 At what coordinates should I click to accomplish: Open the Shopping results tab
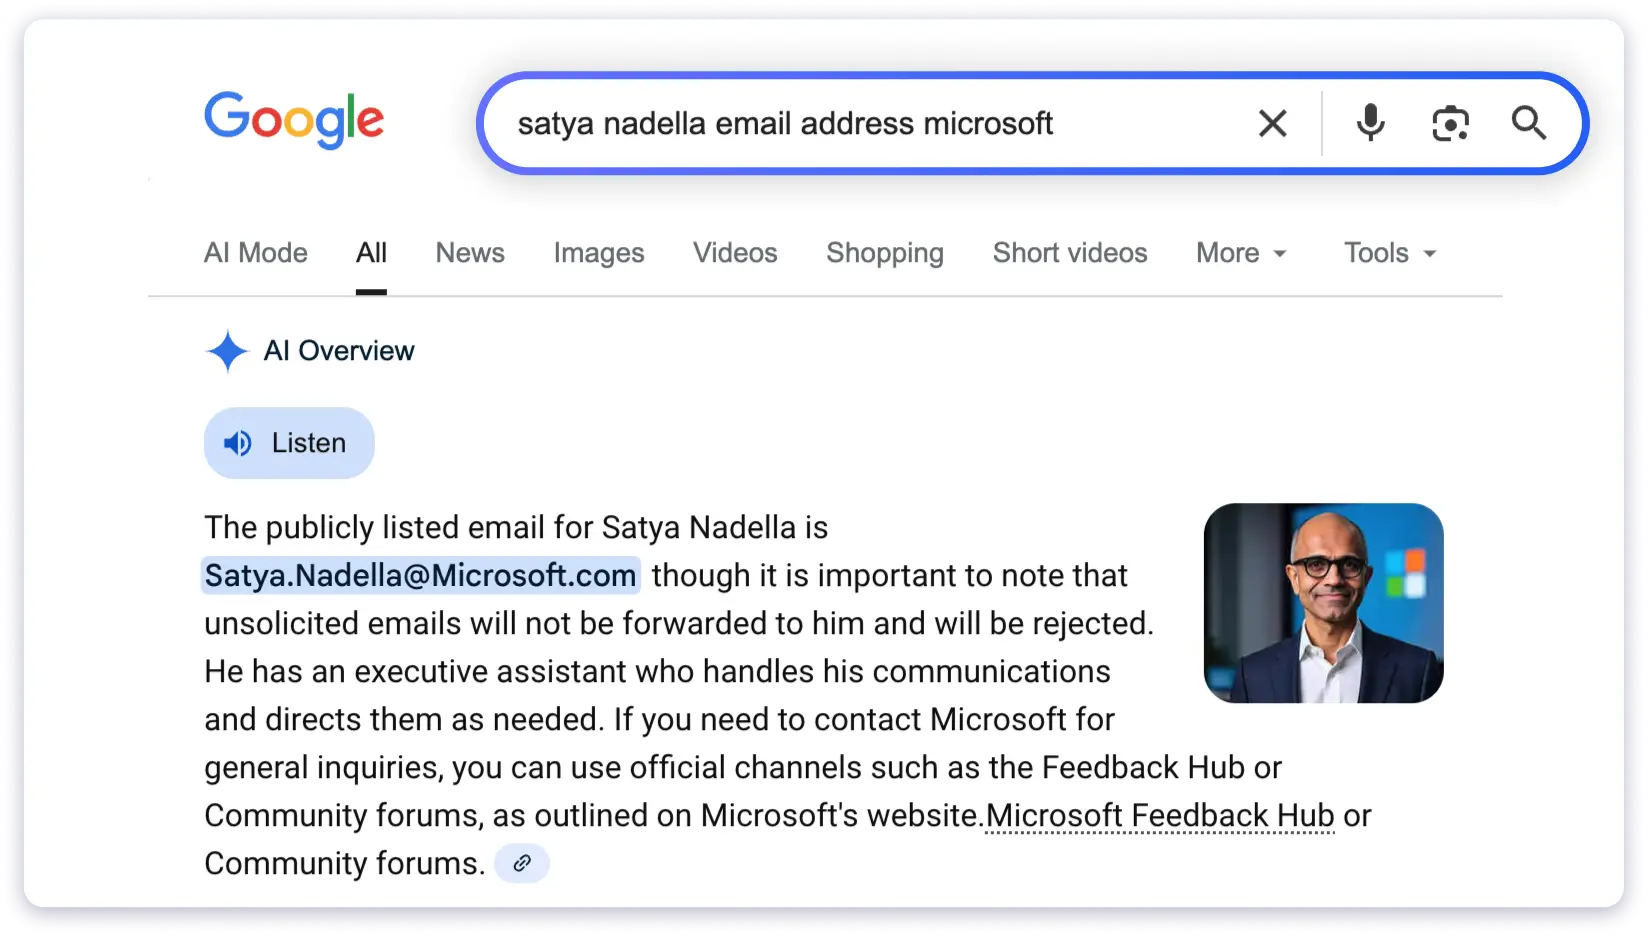pos(884,253)
